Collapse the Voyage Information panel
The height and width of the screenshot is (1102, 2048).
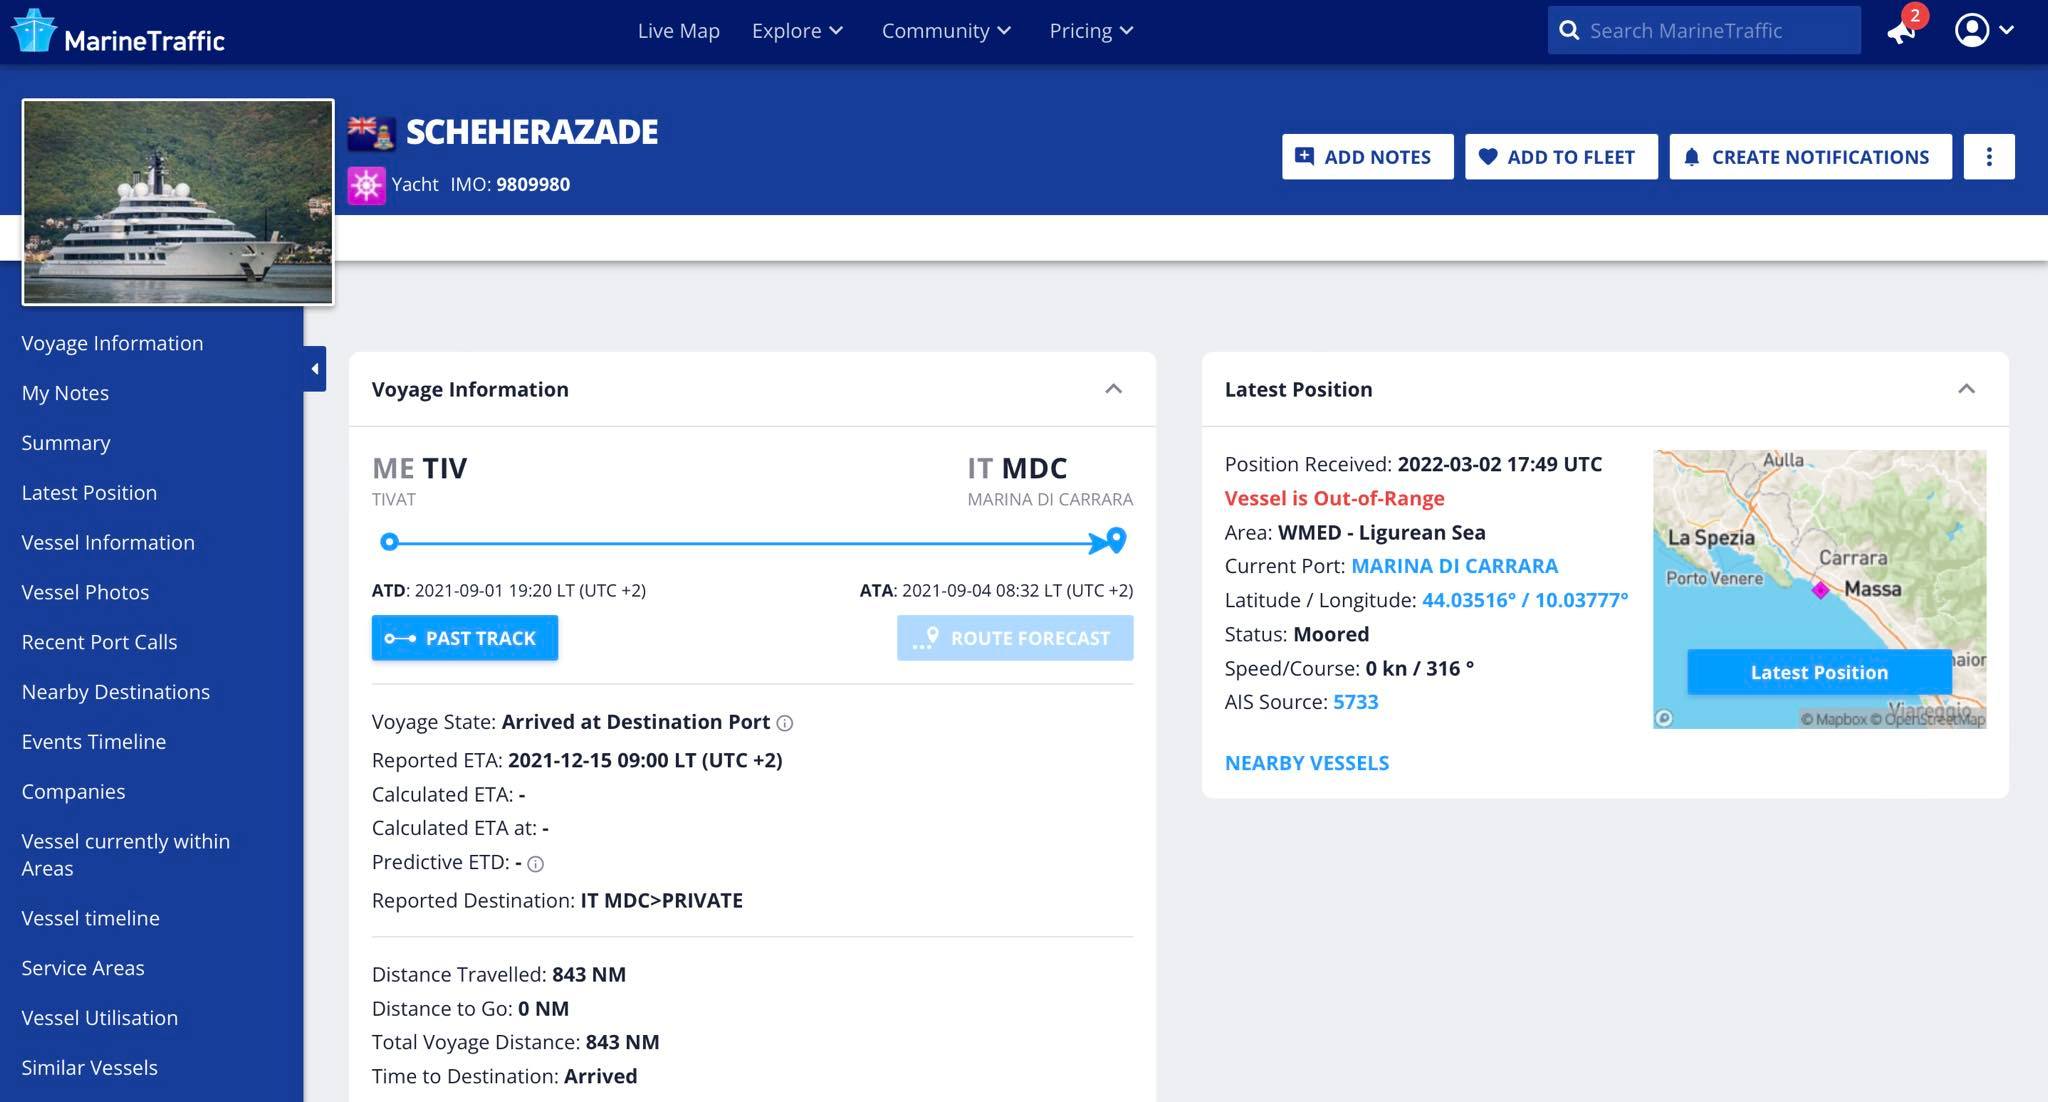click(x=1113, y=389)
